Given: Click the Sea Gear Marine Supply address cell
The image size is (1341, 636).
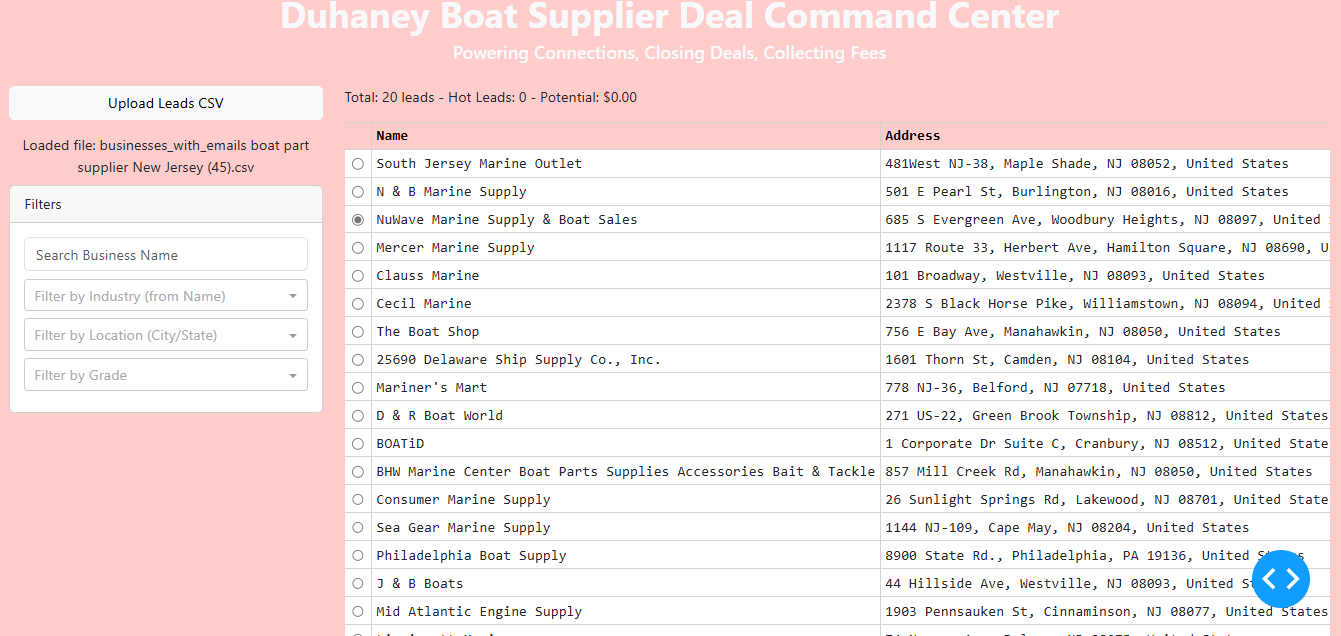Looking at the screenshot, I should tap(1066, 528).
